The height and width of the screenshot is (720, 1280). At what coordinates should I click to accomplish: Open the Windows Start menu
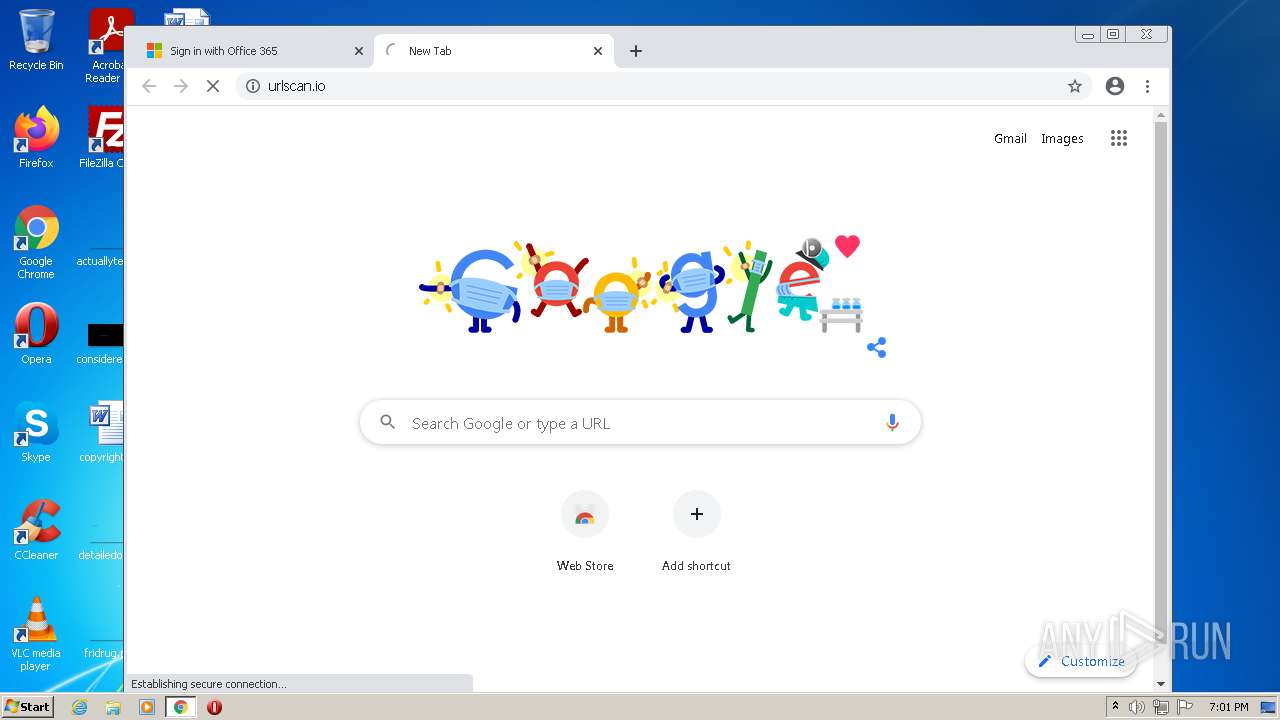pyautogui.click(x=27, y=707)
